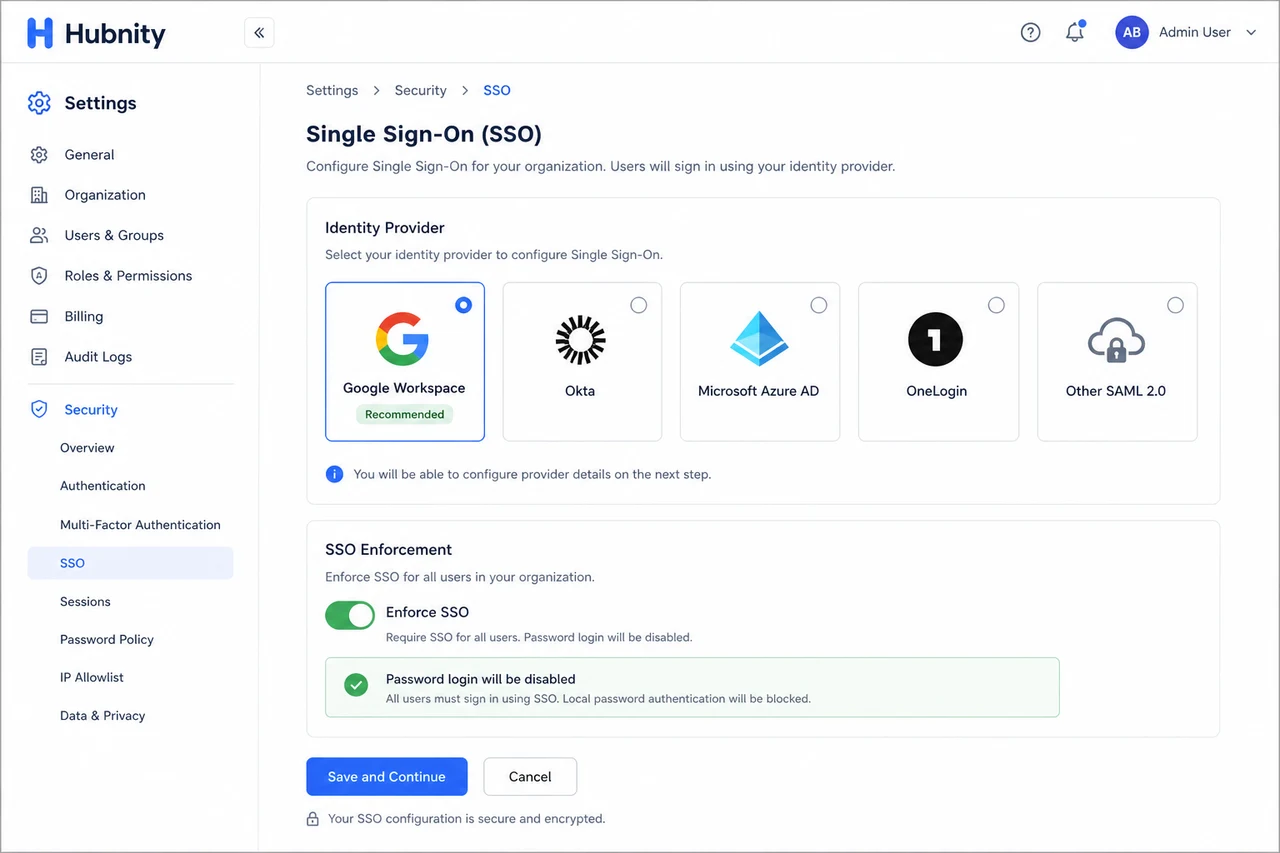Click the Billing card icon
Viewport: 1280px width, 853px height.
[x=39, y=316]
